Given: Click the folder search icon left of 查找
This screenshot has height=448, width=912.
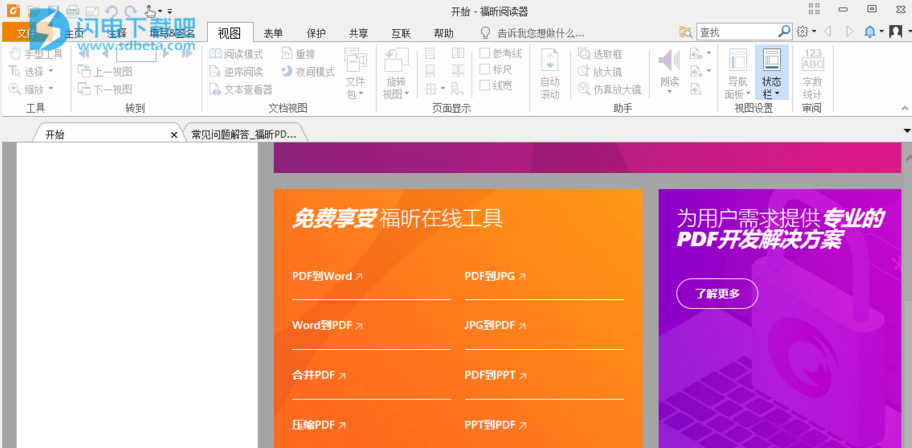Looking at the screenshot, I should coord(686,32).
